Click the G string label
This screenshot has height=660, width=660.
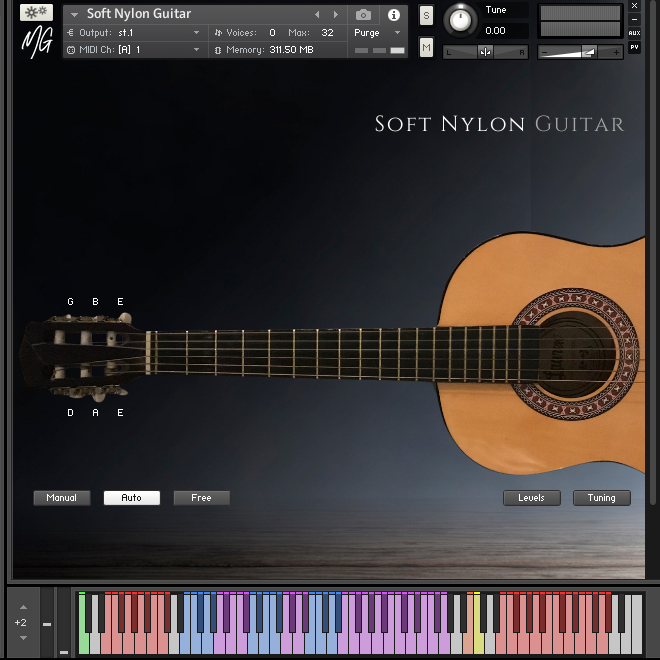[x=70, y=301]
